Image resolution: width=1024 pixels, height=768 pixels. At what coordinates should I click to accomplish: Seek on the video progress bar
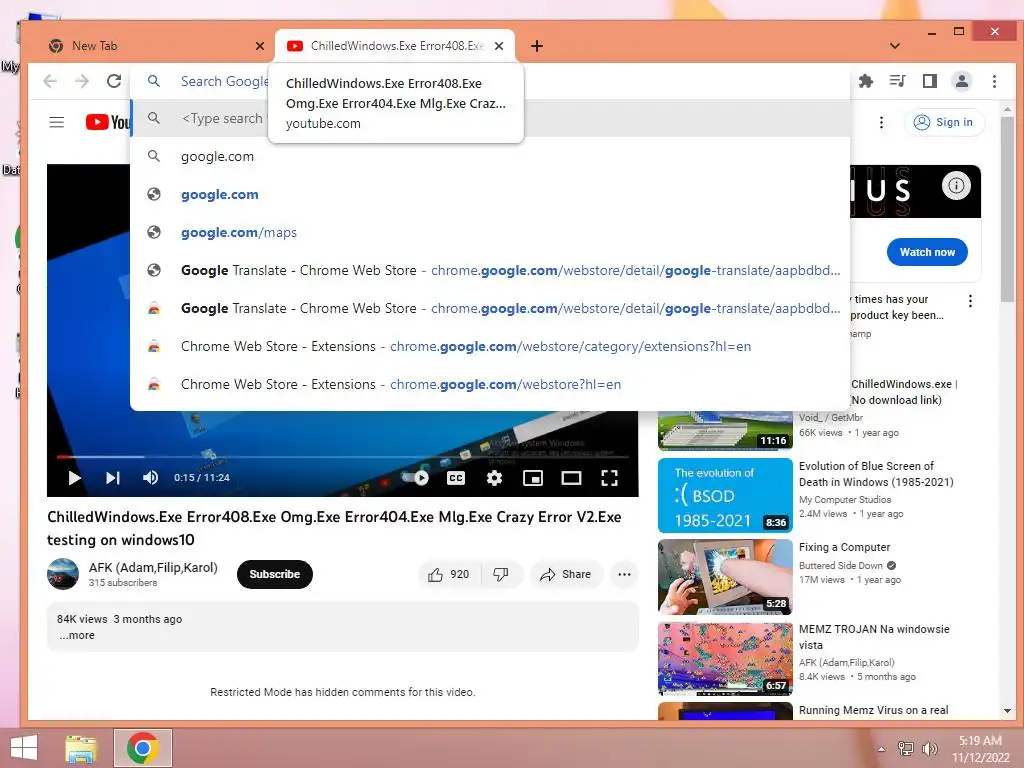pyautogui.click(x=342, y=456)
